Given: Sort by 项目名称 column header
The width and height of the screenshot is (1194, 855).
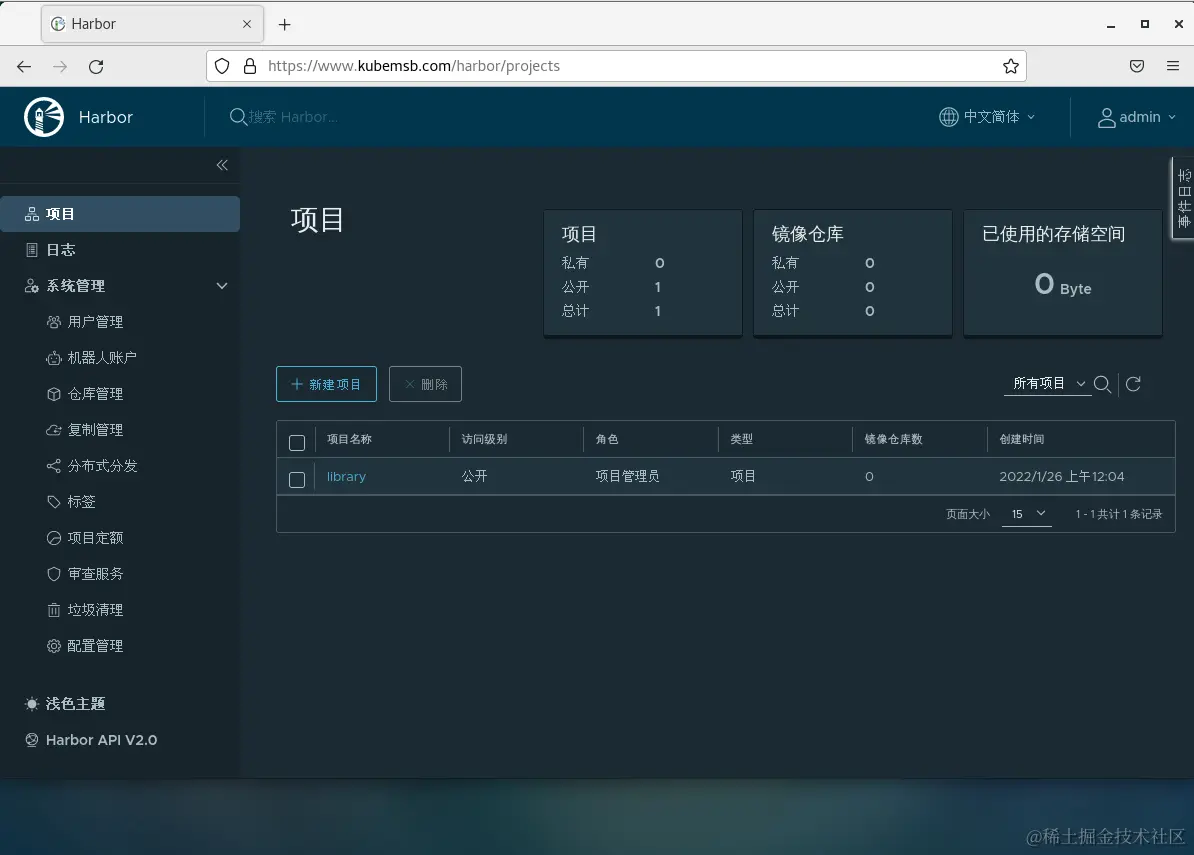Looking at the screenshot, I should 350,439.
